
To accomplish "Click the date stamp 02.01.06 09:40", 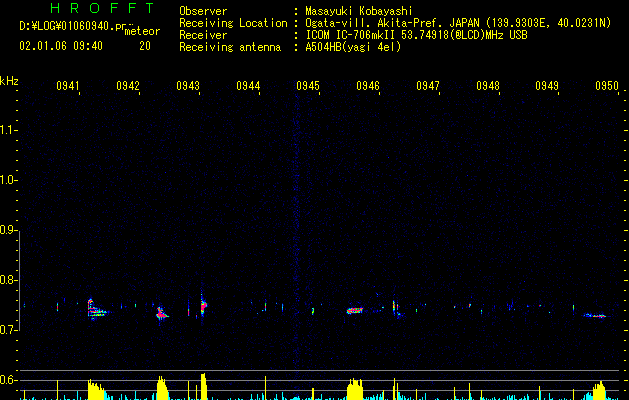I will pos(61,46).
